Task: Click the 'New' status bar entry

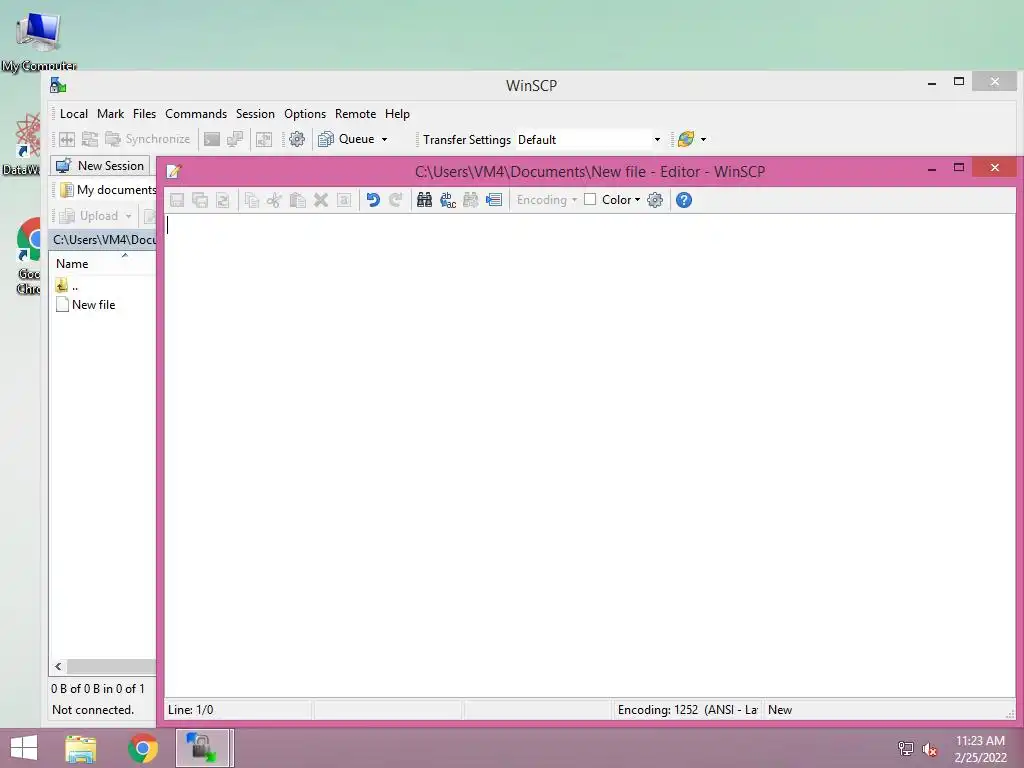Action: point(780,710)
